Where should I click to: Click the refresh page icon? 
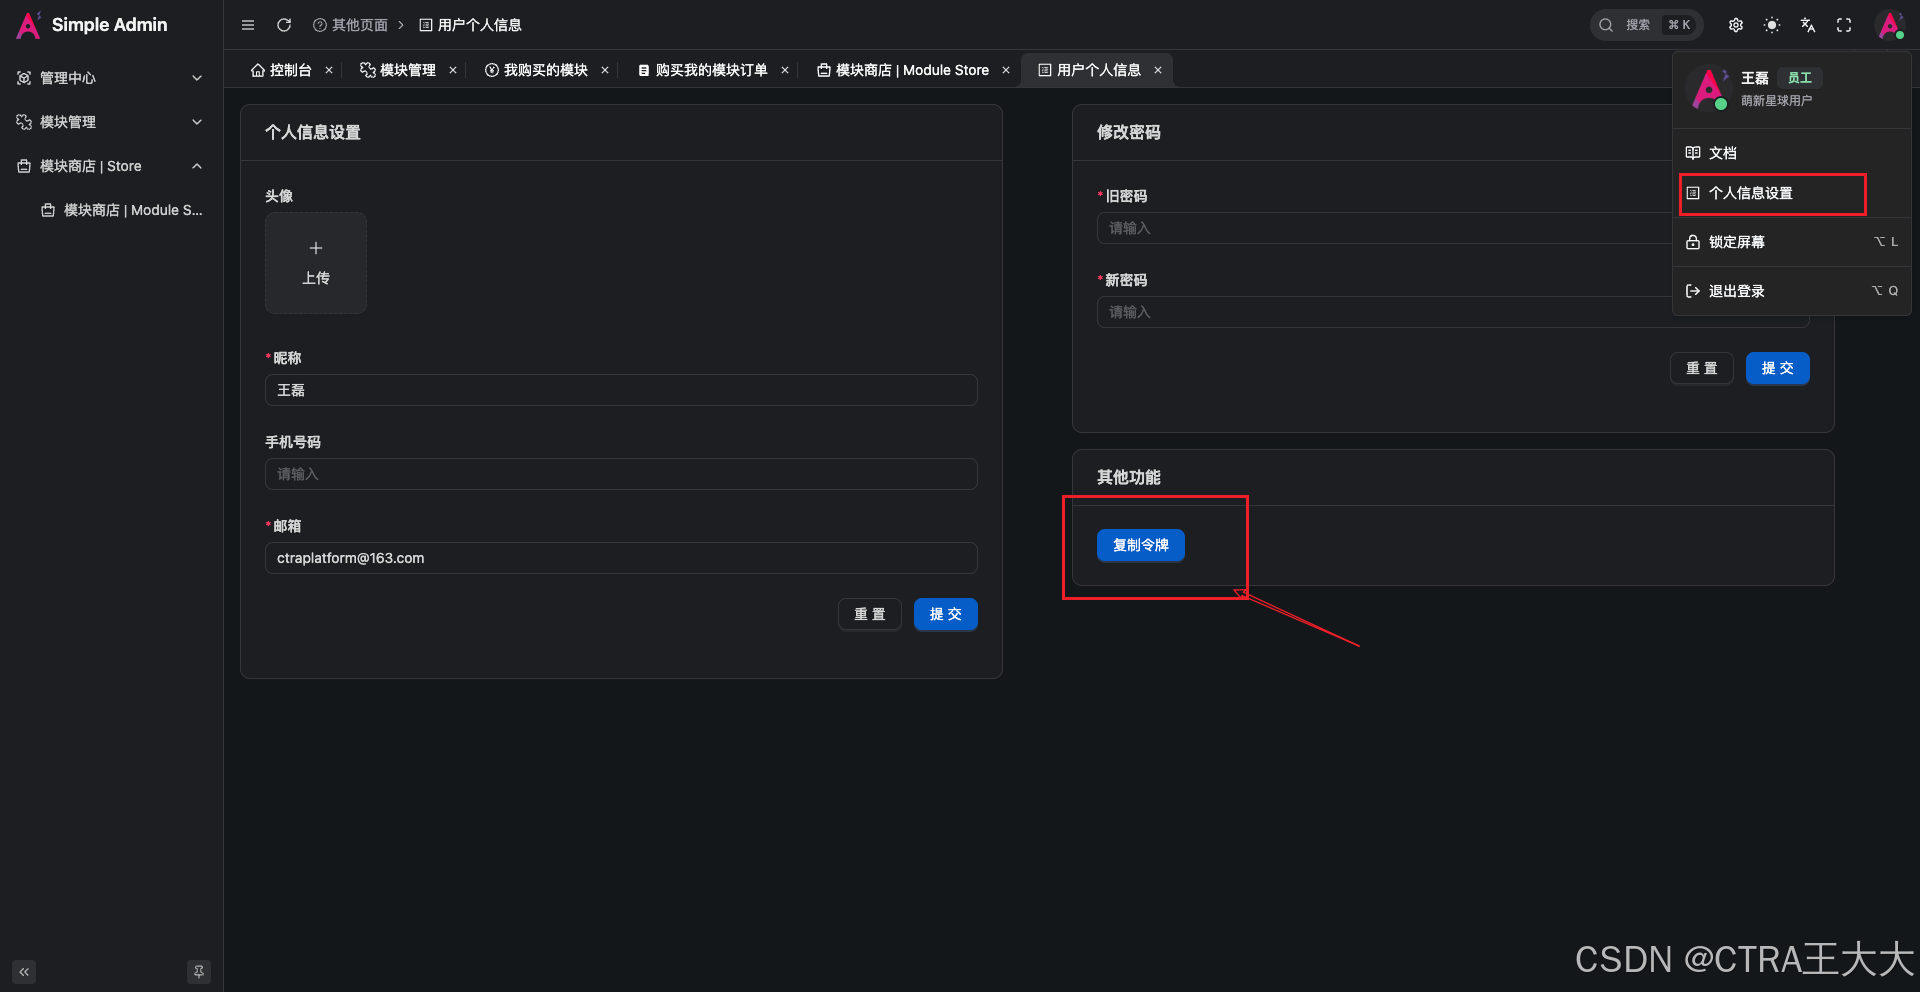tap(284, 25)
